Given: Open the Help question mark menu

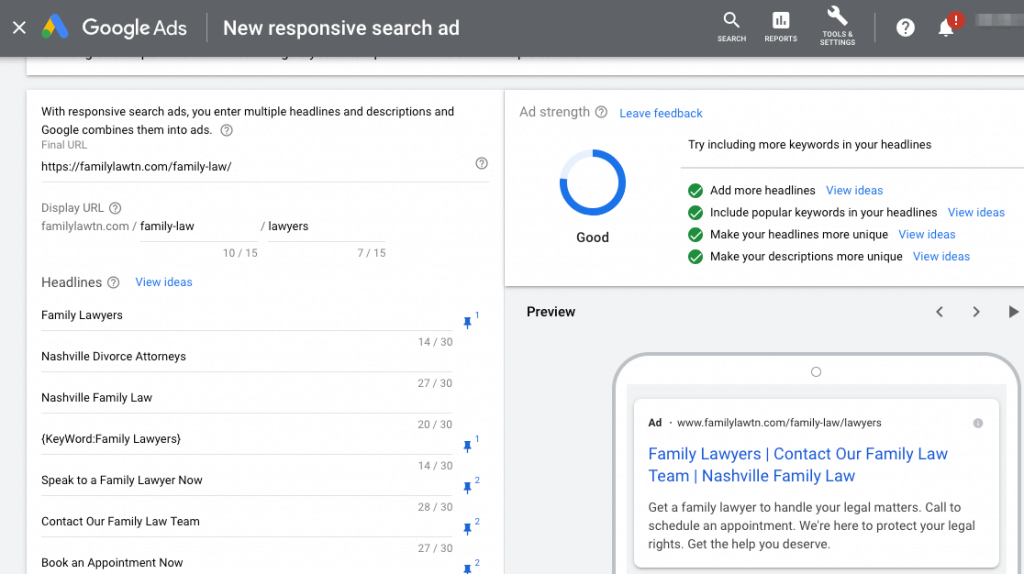Looking at the screenshot, I should click(x=905, y=27).
